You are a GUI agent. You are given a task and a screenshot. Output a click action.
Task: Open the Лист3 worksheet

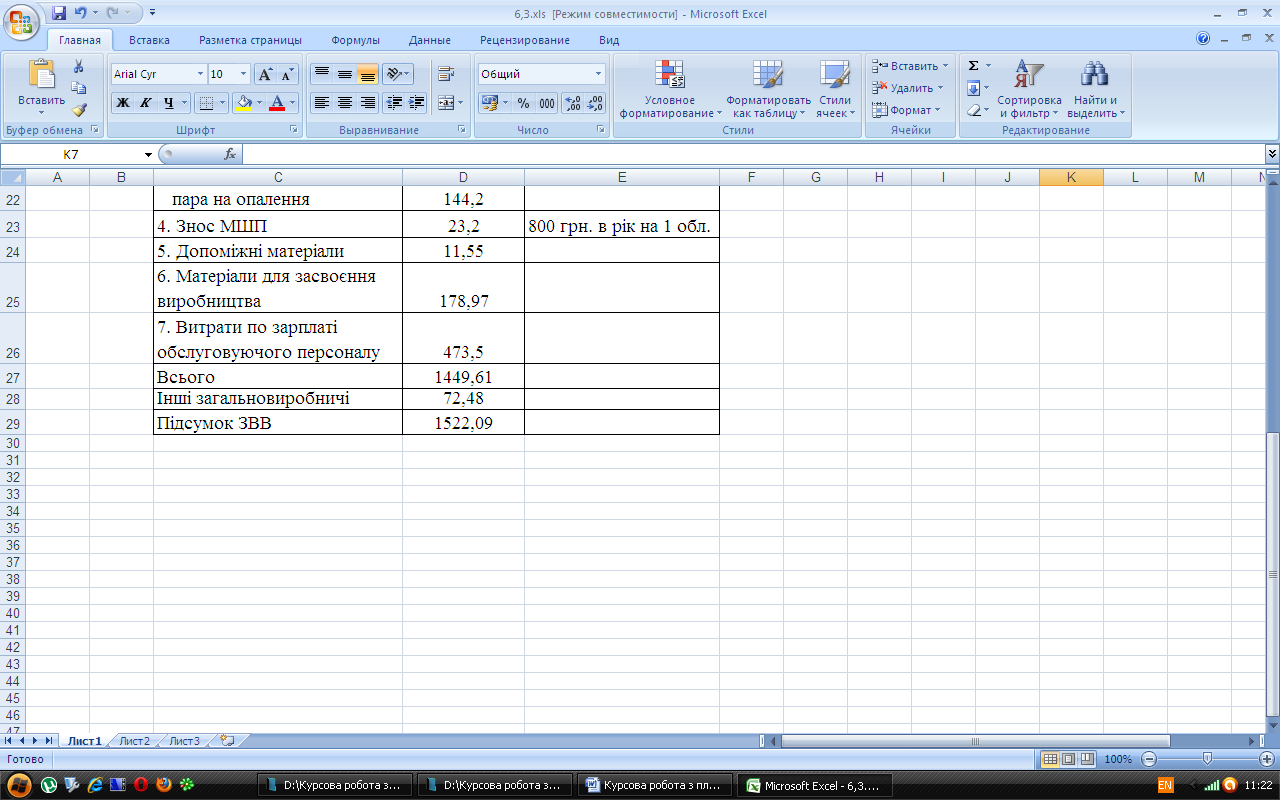(184, 741)
